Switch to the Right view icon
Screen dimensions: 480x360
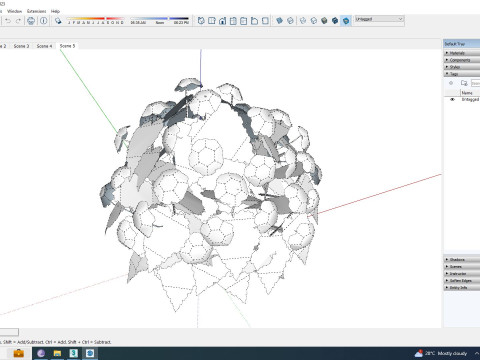(233, 21)
